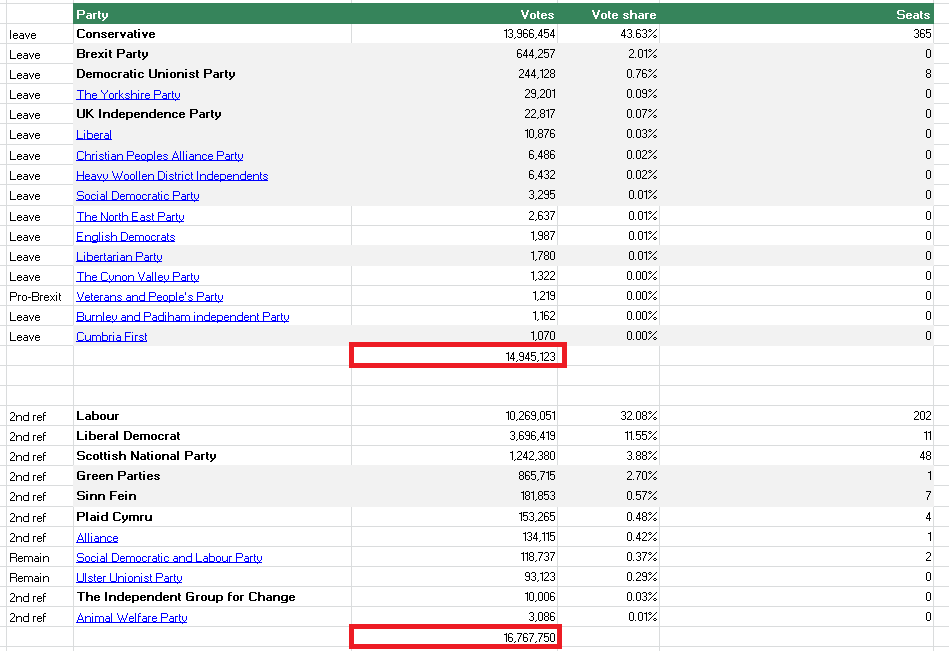Open Burnley and Padiham independent Party link
949x651 pixels.
click(183, 316)
